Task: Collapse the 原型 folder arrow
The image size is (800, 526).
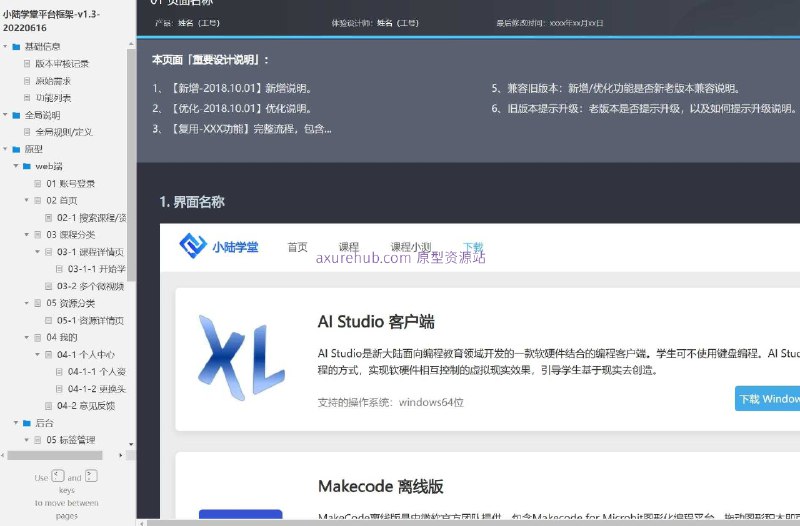Action: [x=5, y=149]
